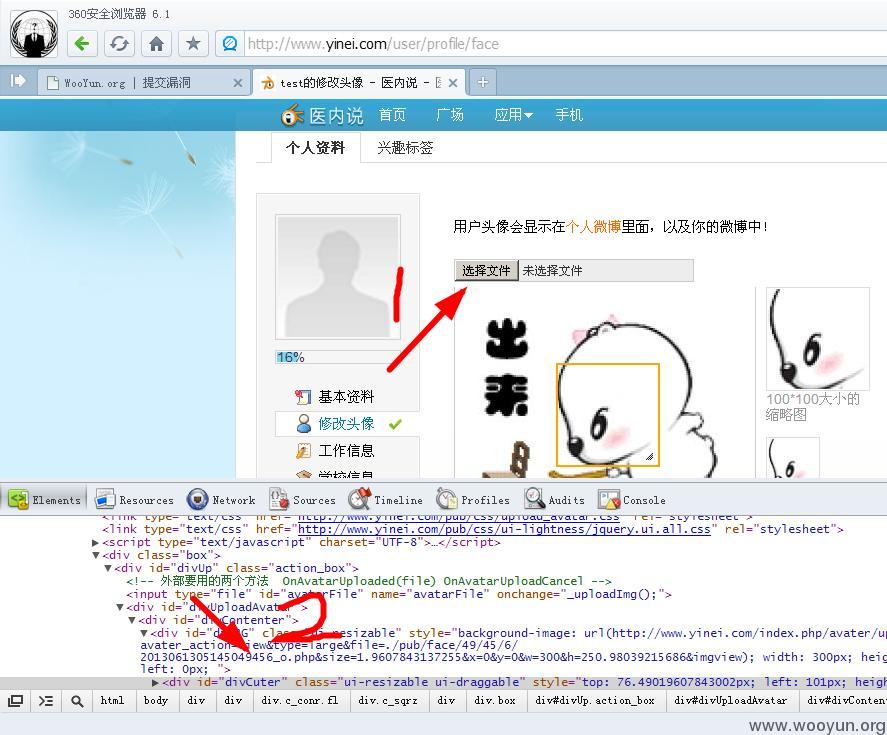This screenshot has width=887, height=735.
Task: Click the devtools search magnifier icon
Action: [77, 700]
